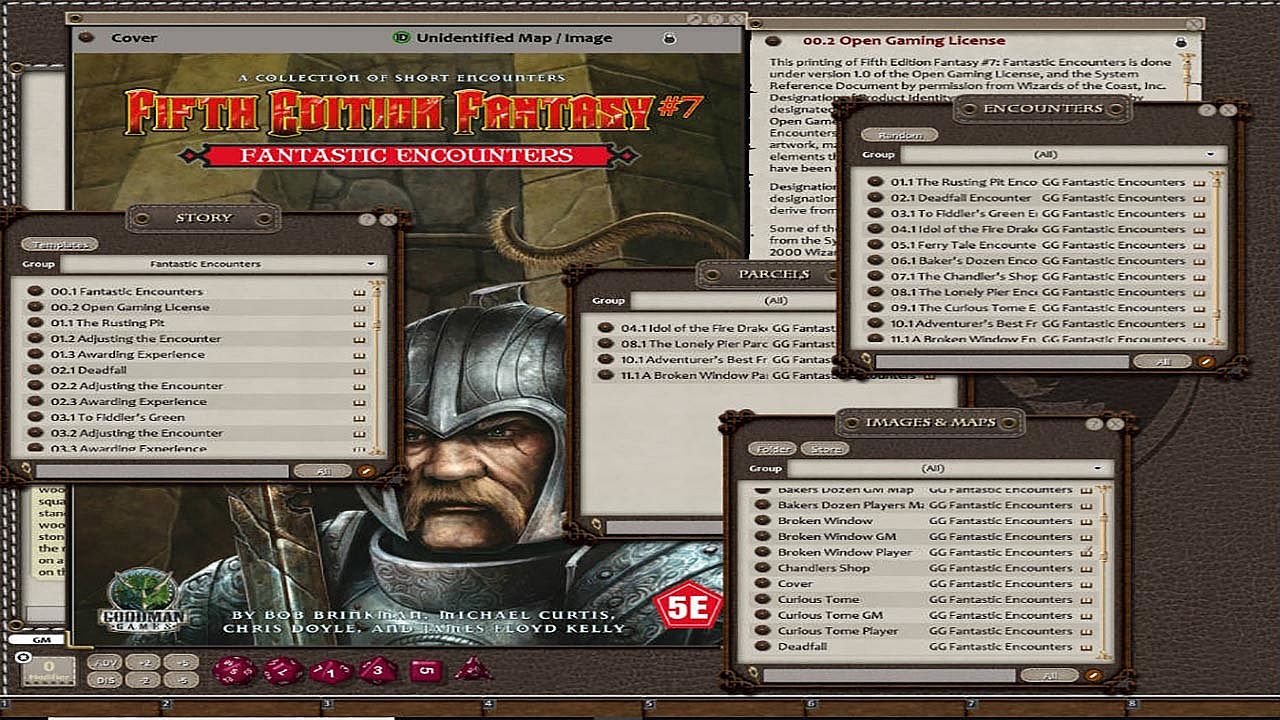
Task: Toggle the green ID identification icon on Cover image
Action: point(401,38)
